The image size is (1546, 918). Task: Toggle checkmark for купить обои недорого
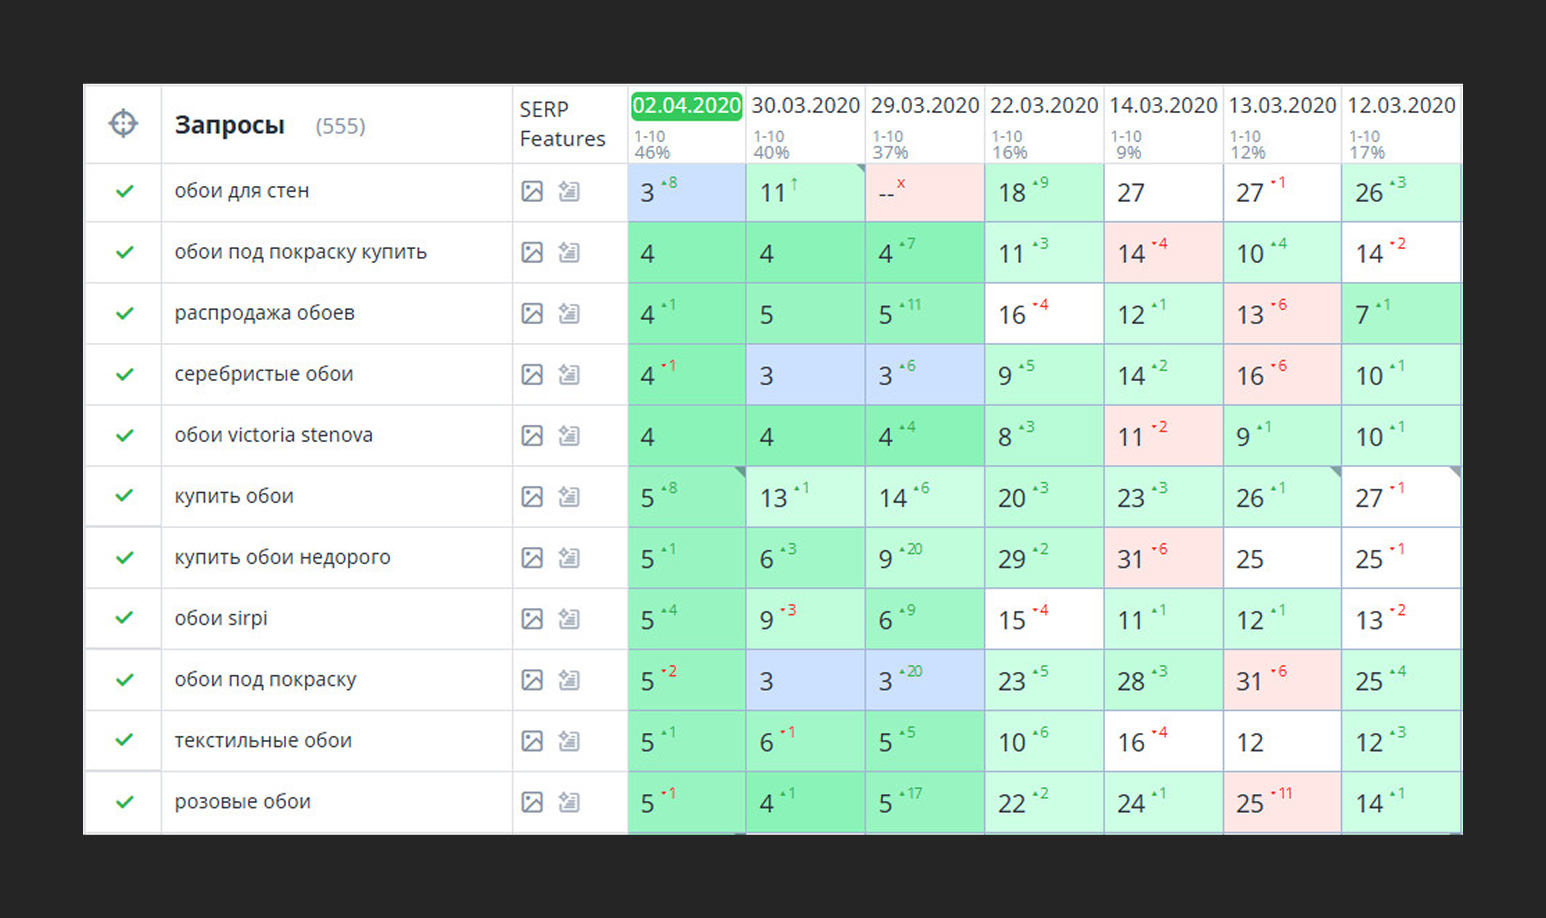(124, 557)
